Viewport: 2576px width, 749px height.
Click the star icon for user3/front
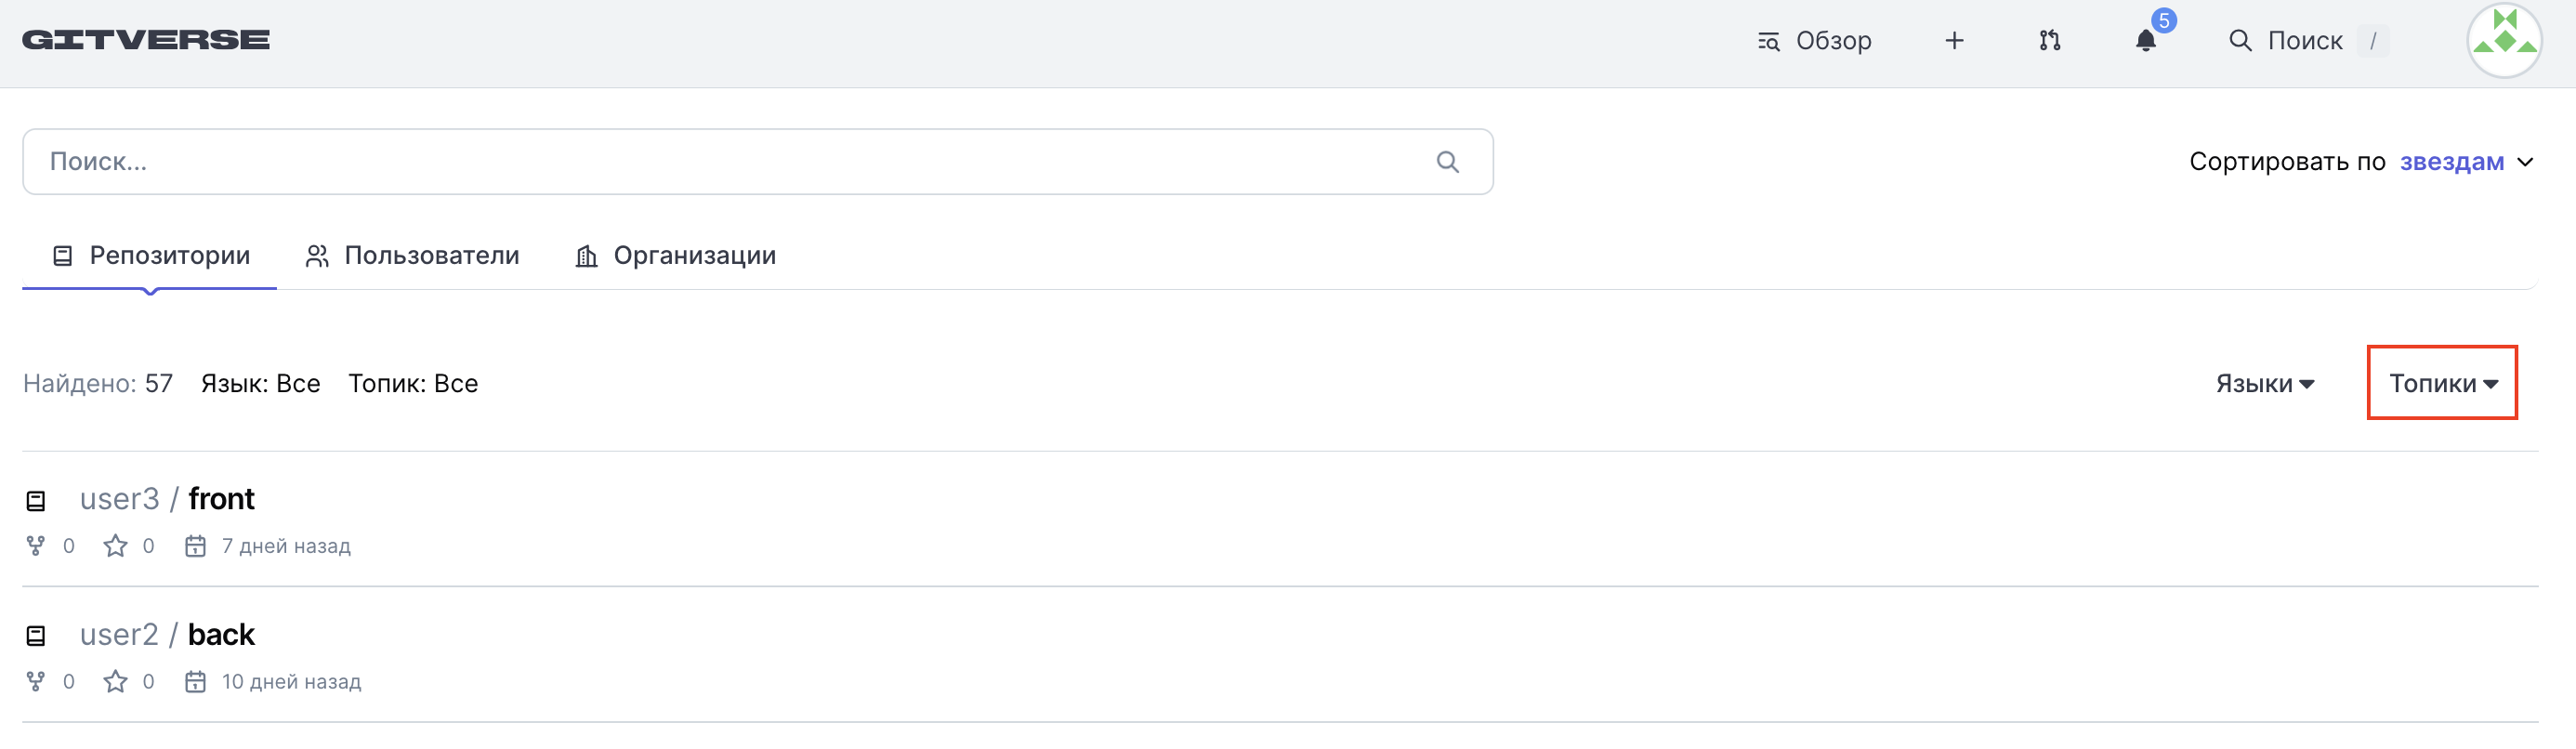(116, 546)
